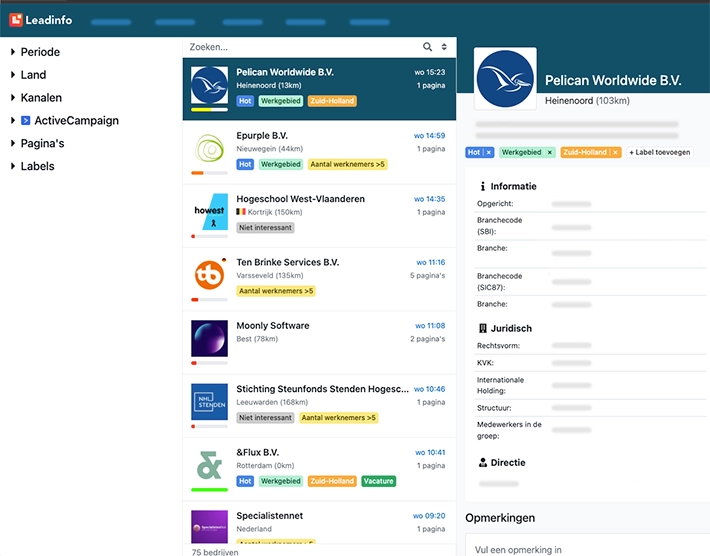Click the Juridisch building icon

coord(483,328)
